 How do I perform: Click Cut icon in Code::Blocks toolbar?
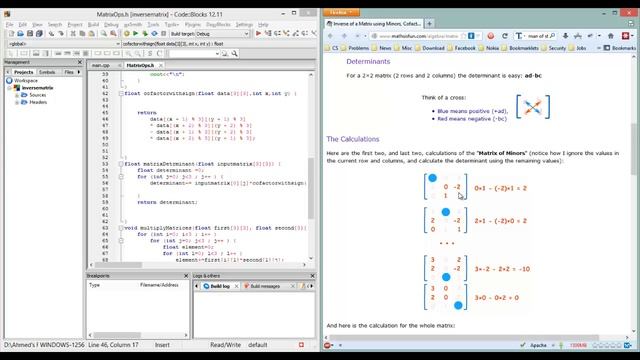point(73,34)
